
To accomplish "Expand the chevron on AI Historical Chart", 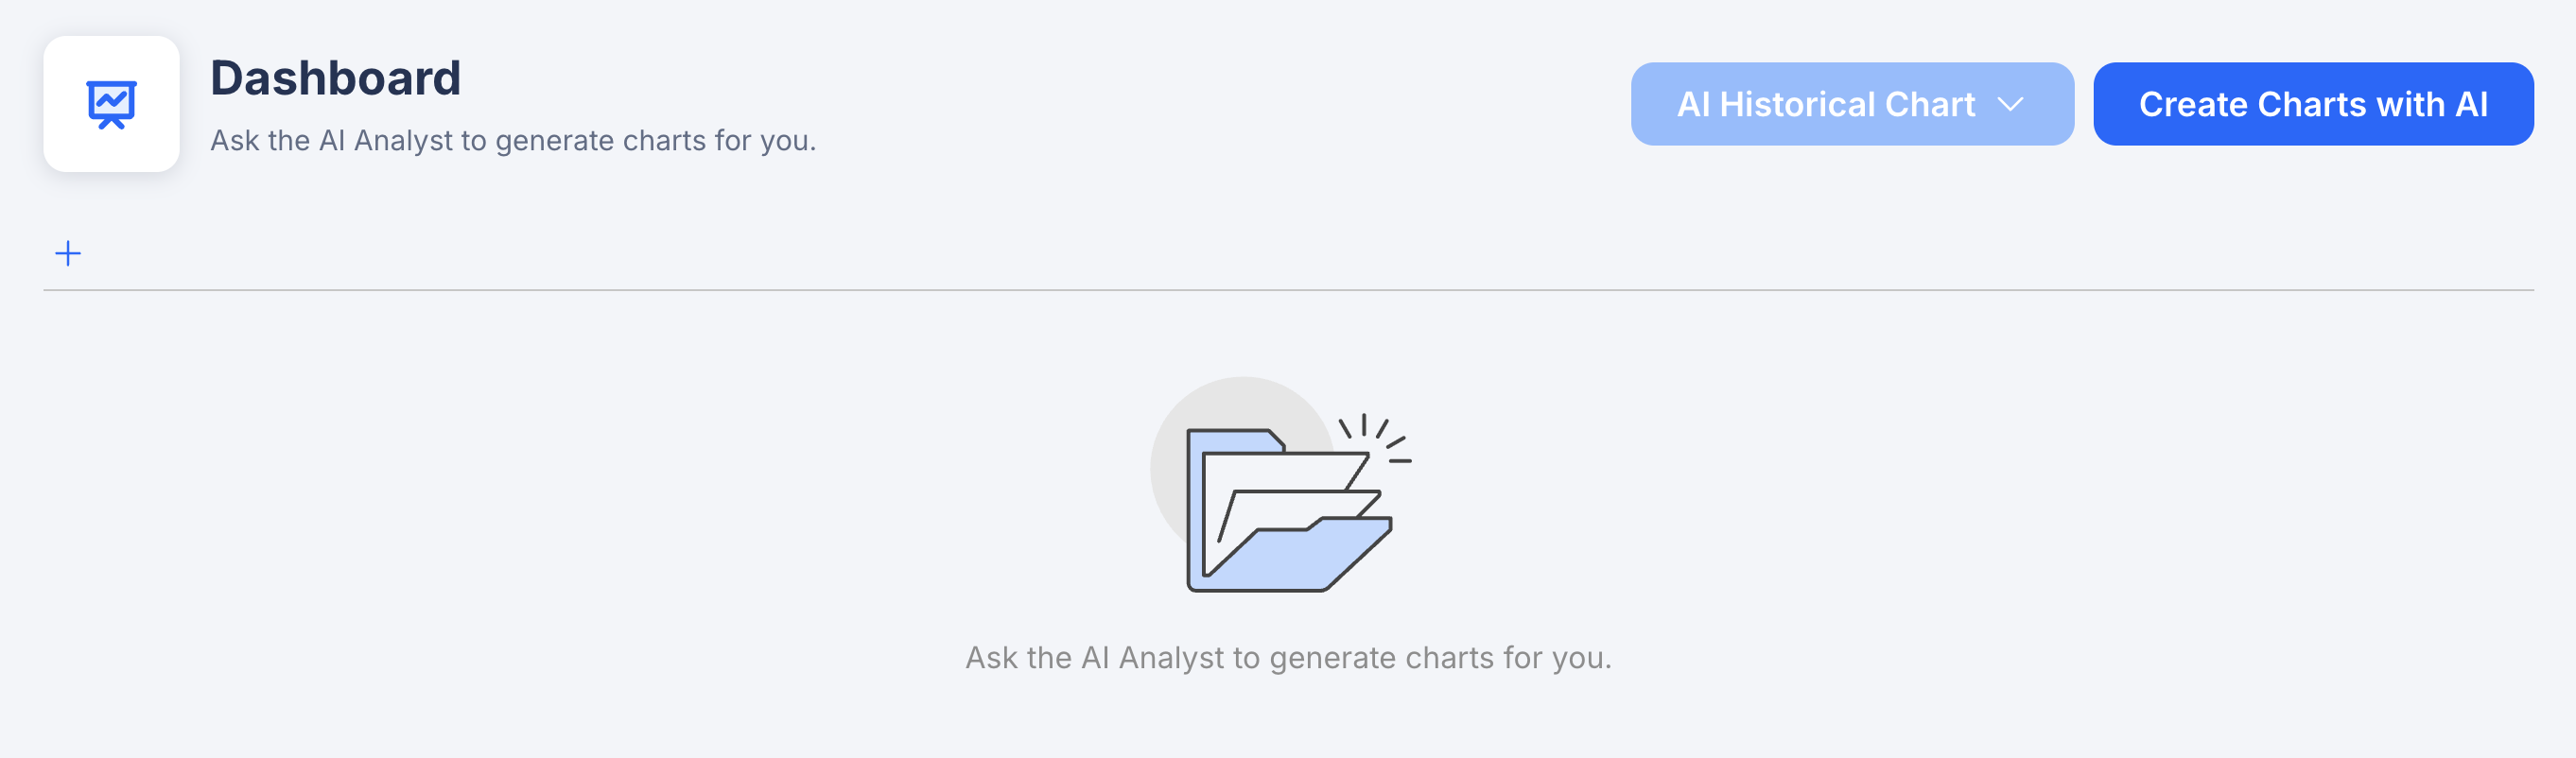I will click(x=2010, y=104).
